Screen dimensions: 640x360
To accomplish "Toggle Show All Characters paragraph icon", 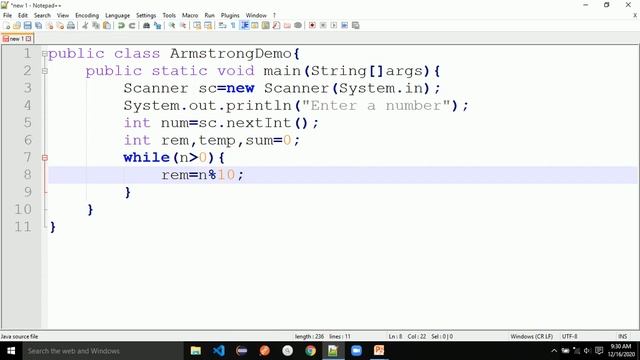I will pyautogui.click(x=233, y=25).
